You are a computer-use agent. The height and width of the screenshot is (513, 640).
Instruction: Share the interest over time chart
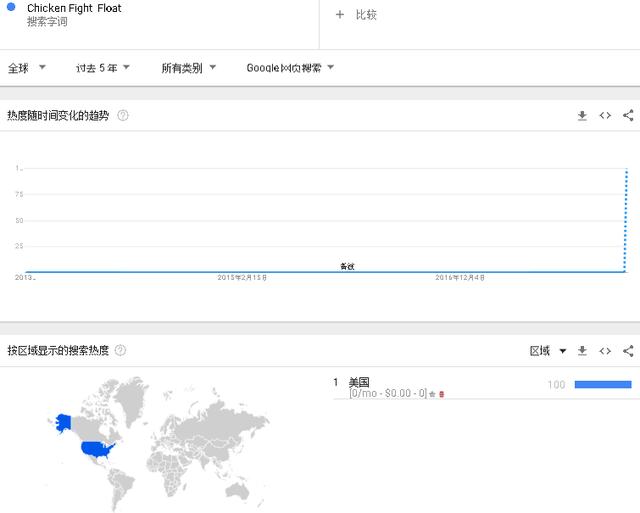click(628, 115)
